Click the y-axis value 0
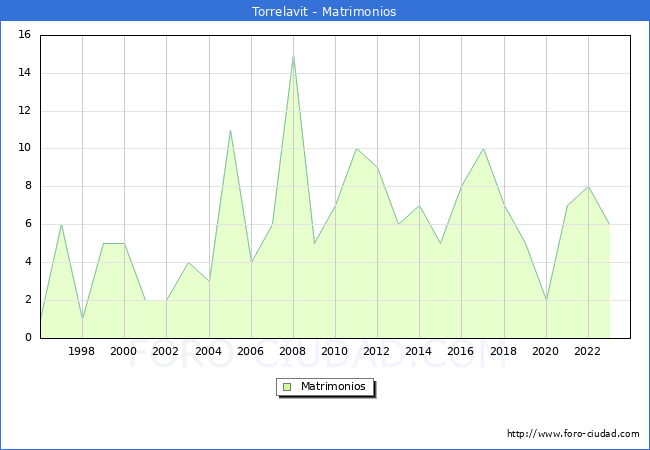The height and width of the screenshot is (450, 650). 28,337
